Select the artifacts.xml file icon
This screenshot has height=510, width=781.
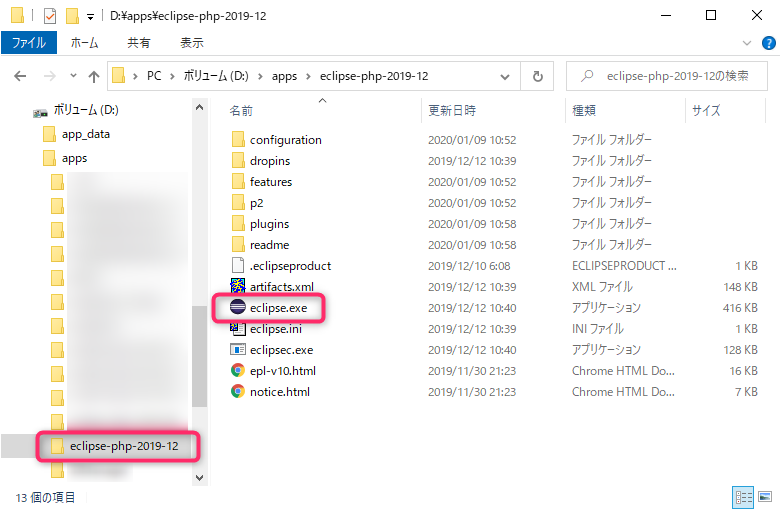coord(238,286)
